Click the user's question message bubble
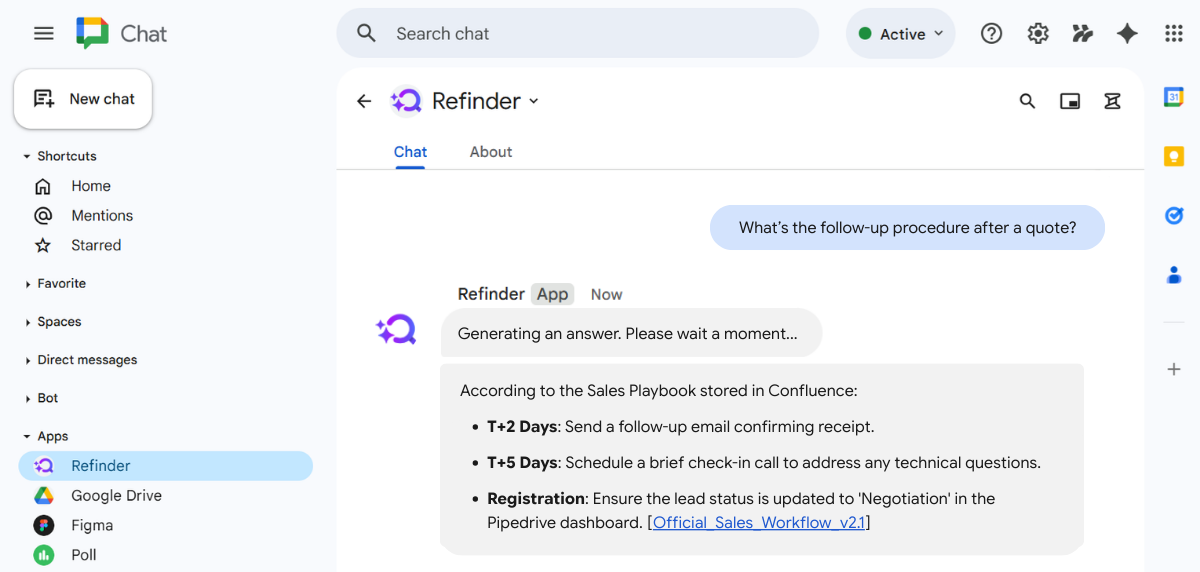This screenshot has height=572, width=1200. [x=907, y=228]
